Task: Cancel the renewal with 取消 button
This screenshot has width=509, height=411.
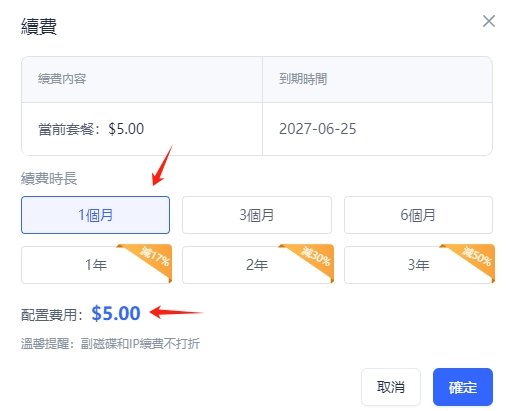Action: [391, 387]
